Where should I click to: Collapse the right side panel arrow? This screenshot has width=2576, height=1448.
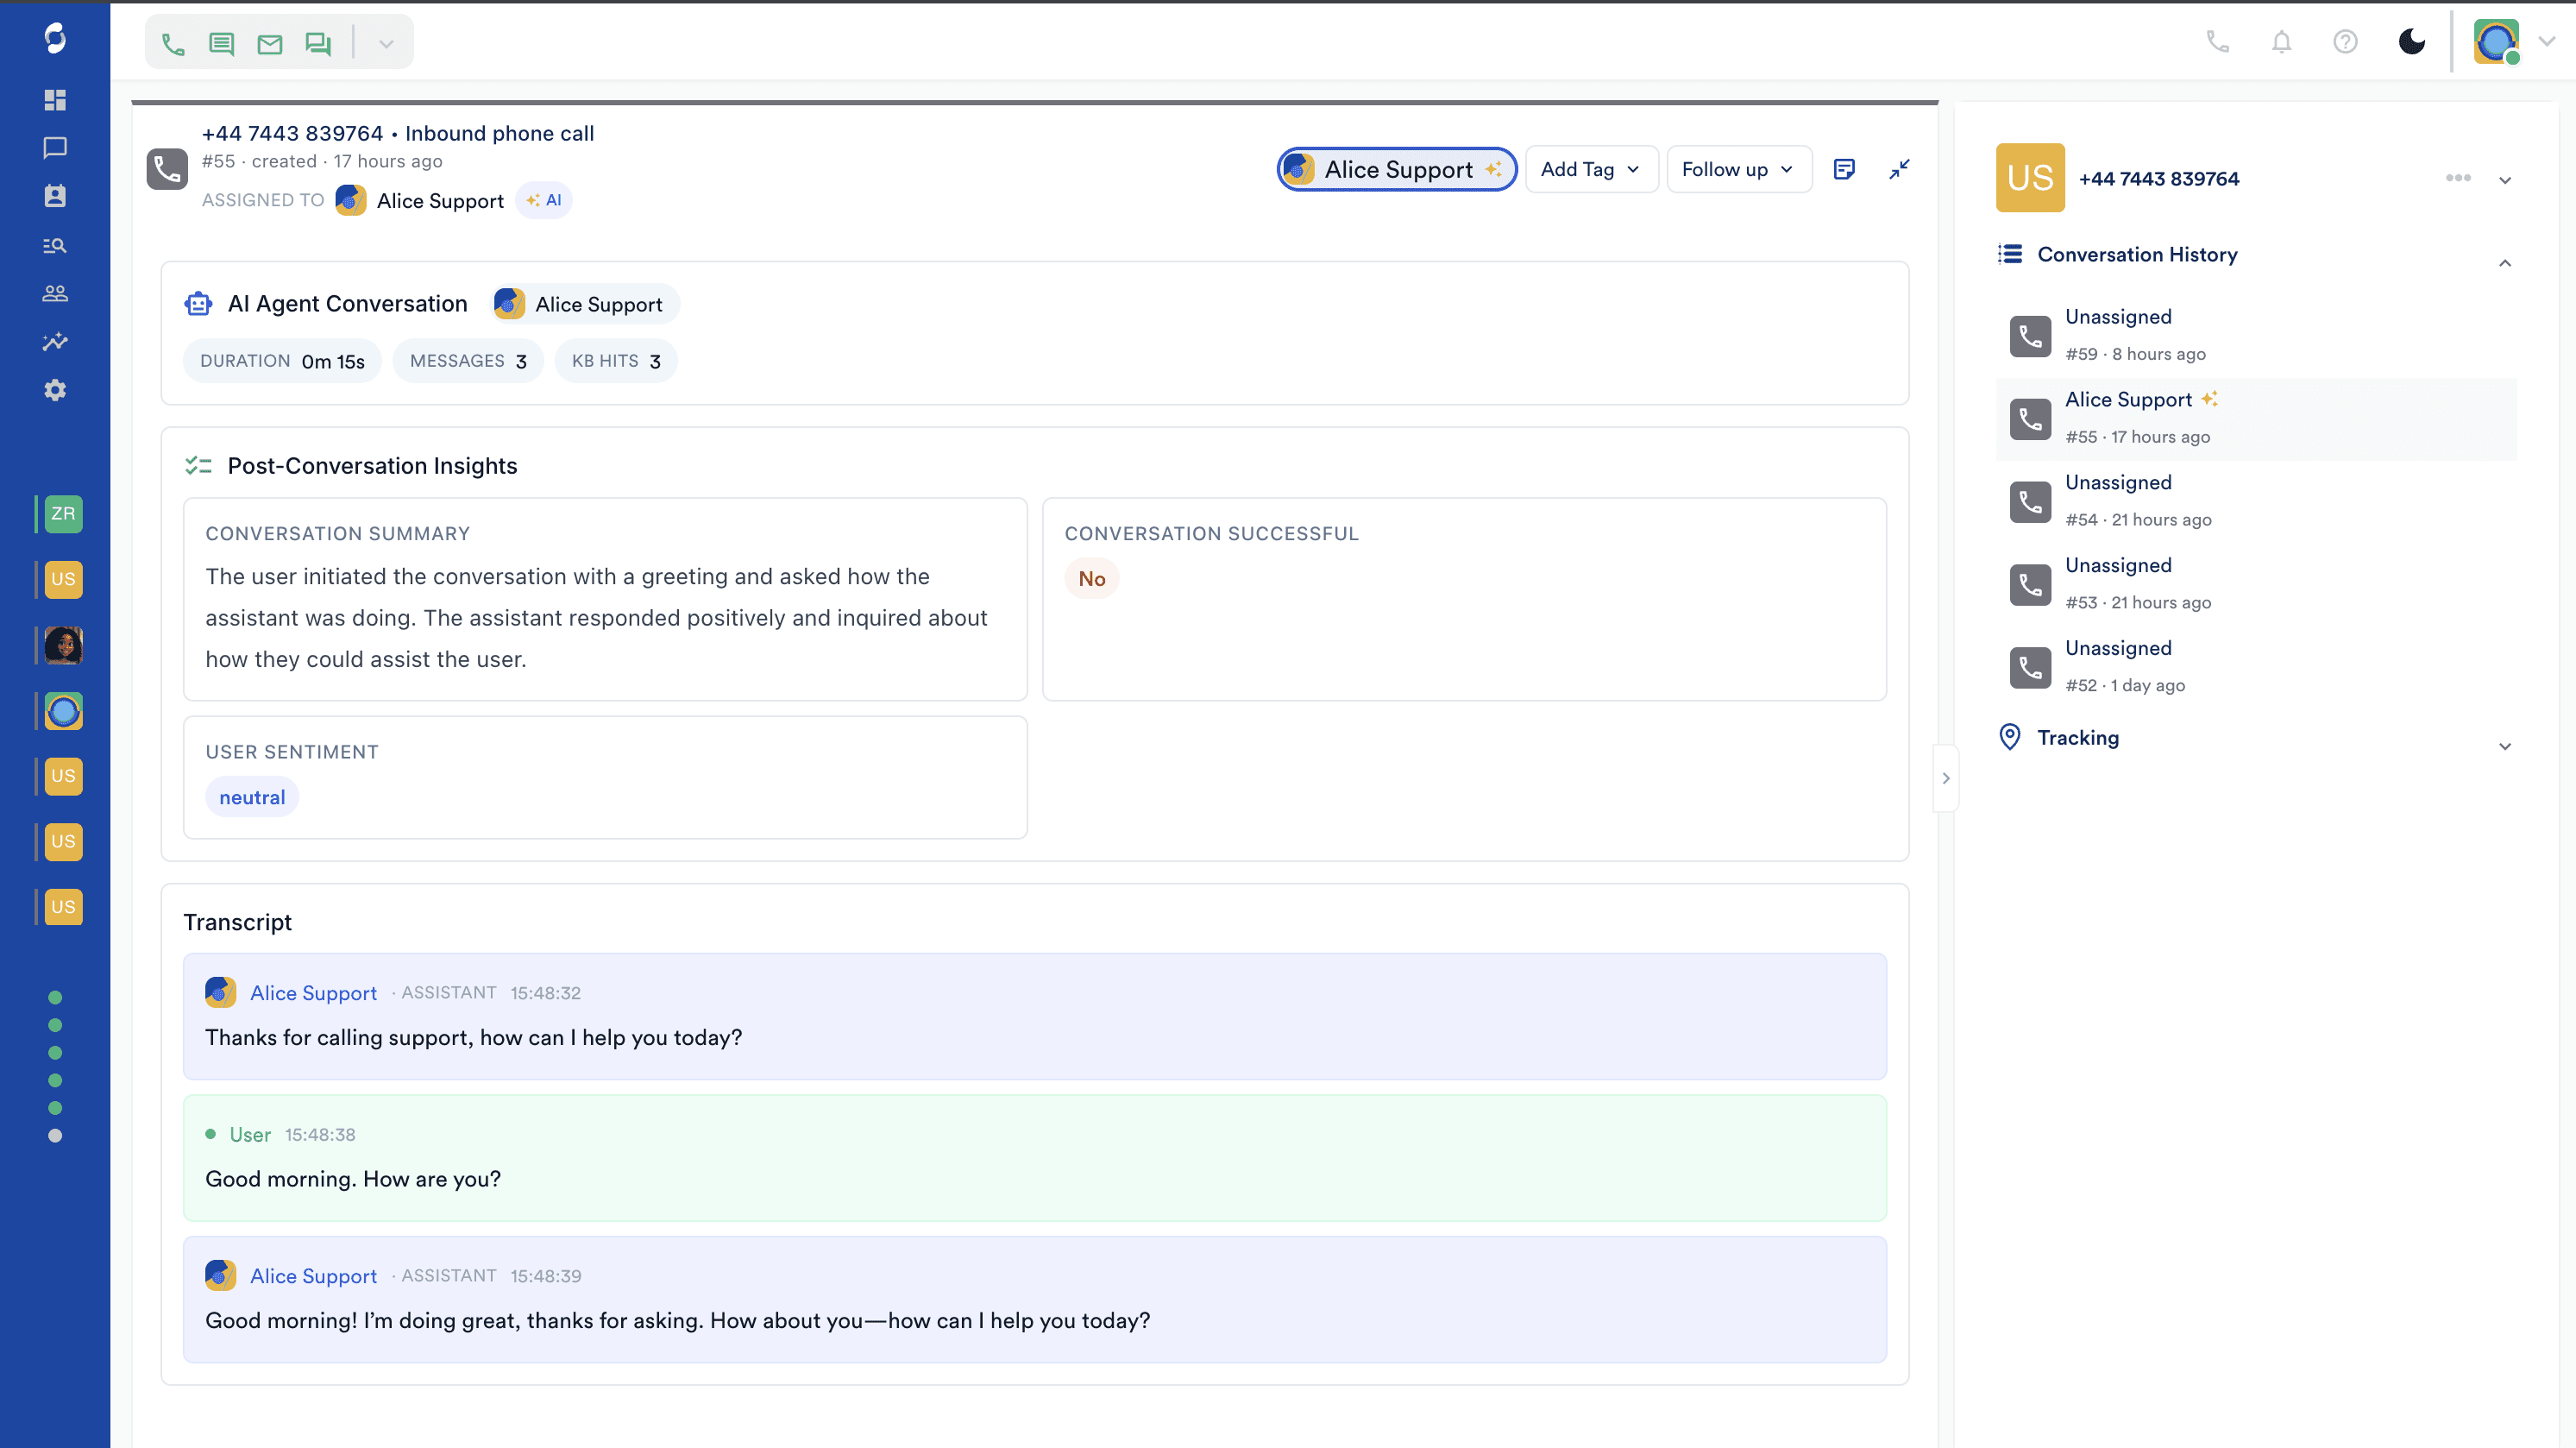point(1945,778)
